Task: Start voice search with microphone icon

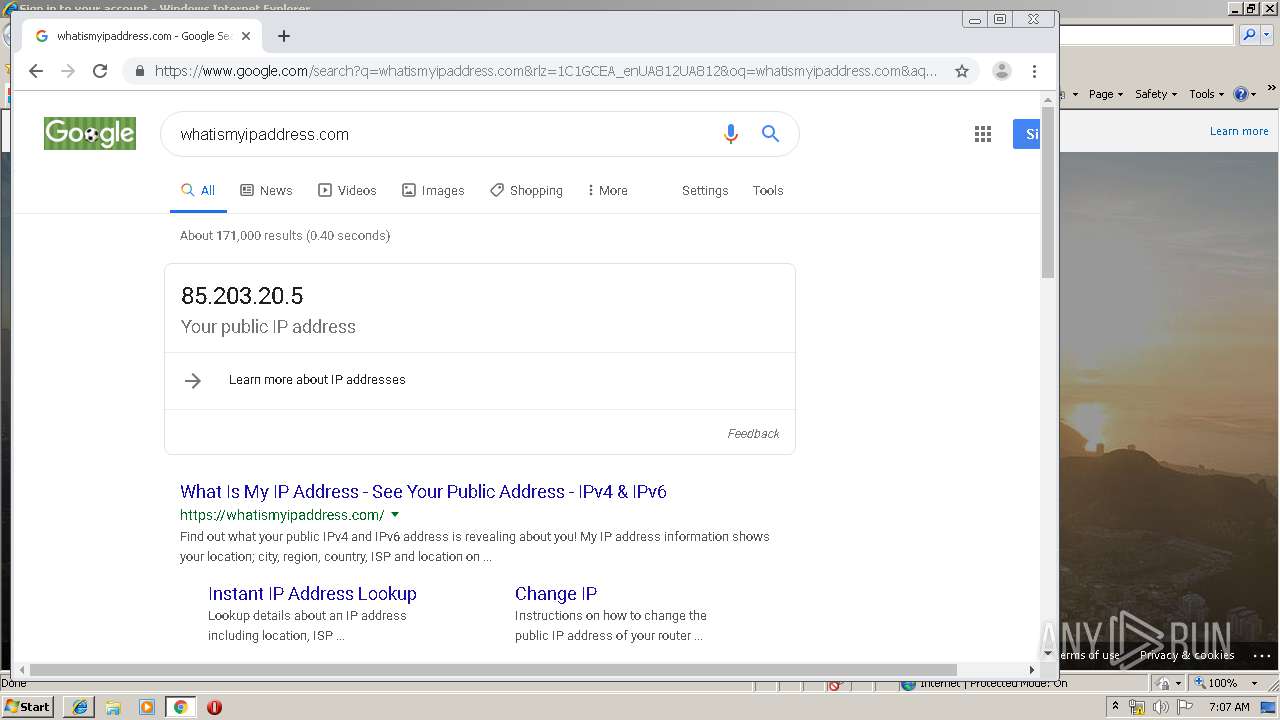Action: point(731,134)
